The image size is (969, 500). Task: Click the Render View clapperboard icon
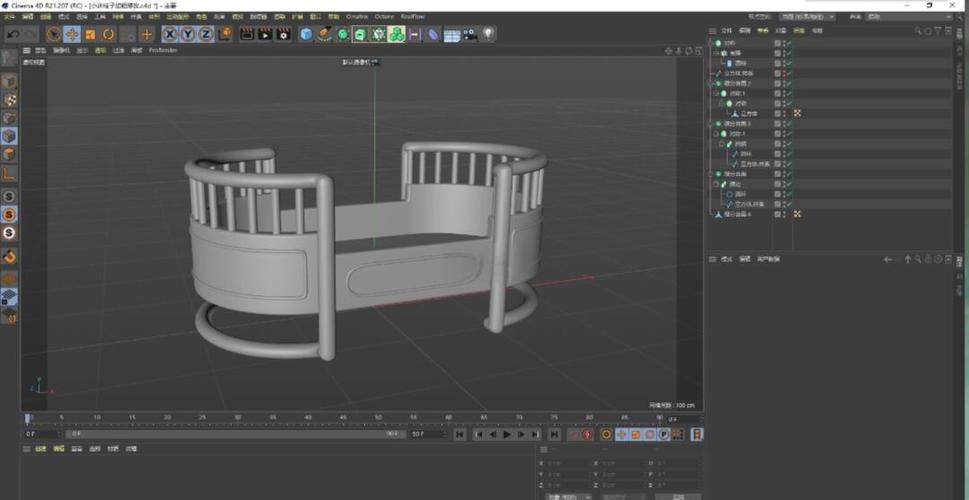[247, 34]
